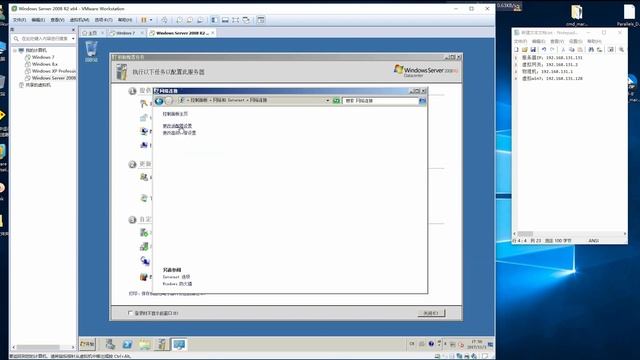Open PowerShell from guest taskbar

(127, 344)
